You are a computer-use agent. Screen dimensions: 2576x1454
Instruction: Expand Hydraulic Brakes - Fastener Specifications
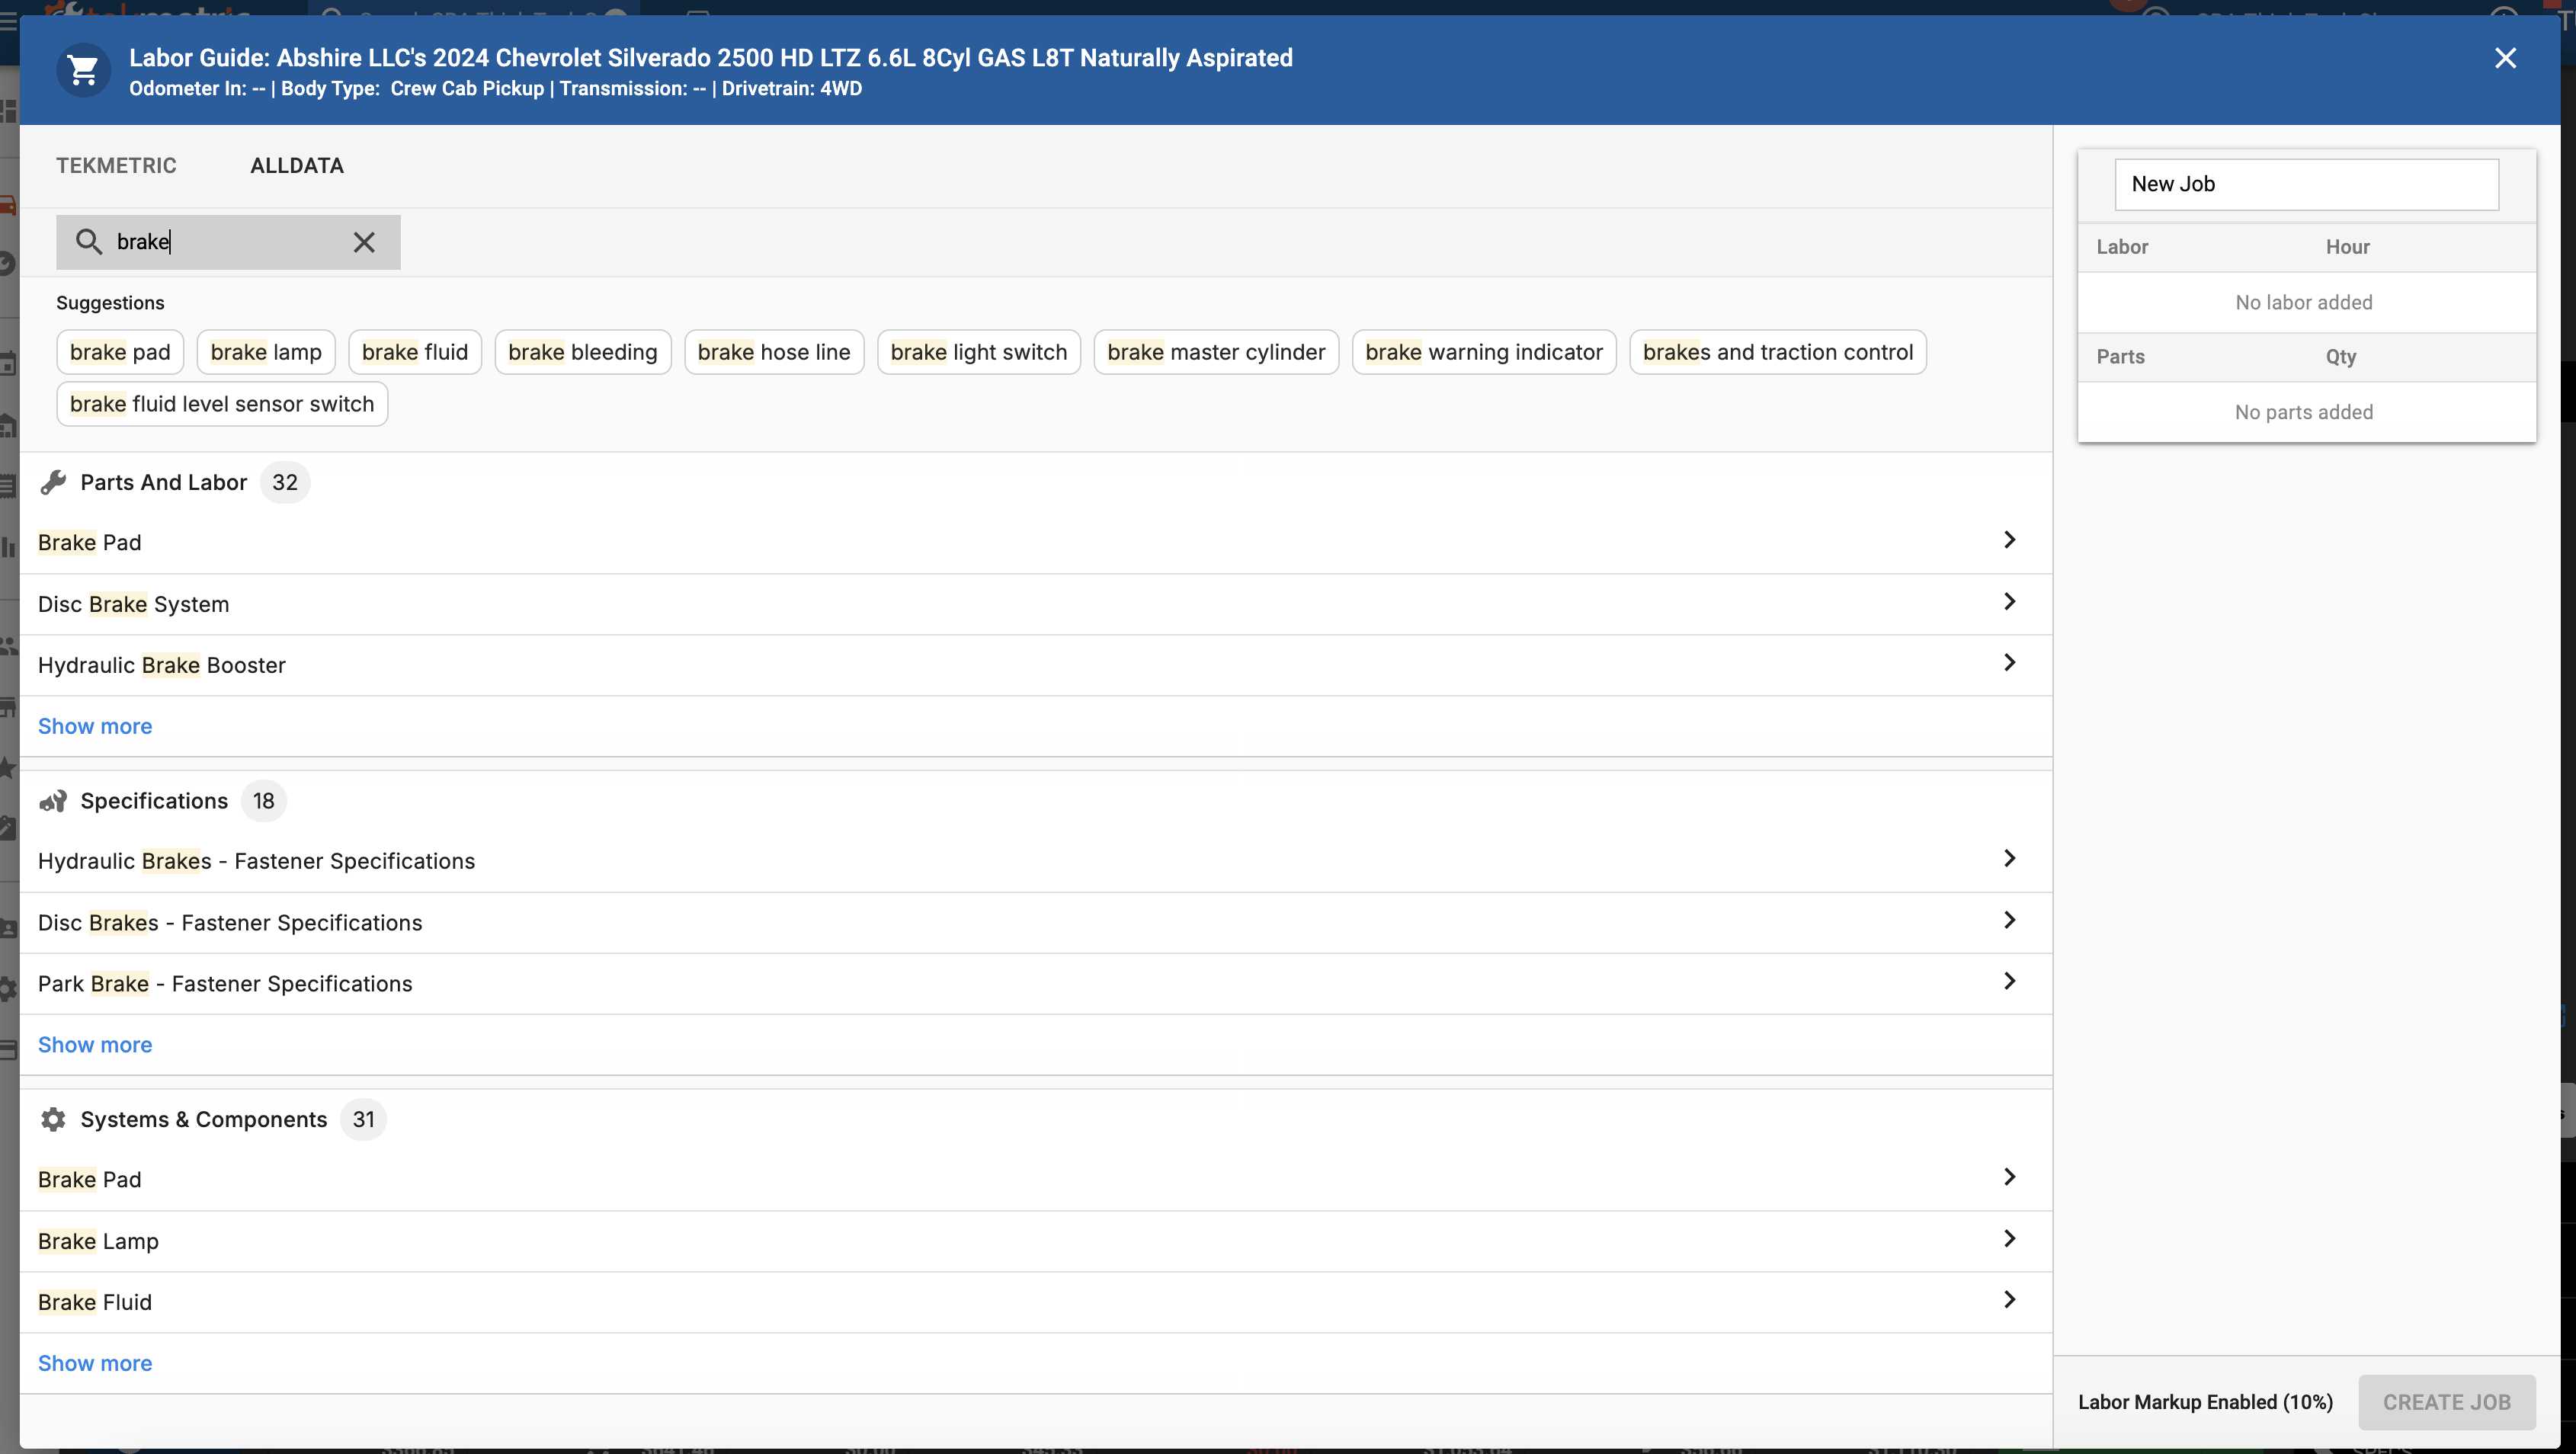1036,861
